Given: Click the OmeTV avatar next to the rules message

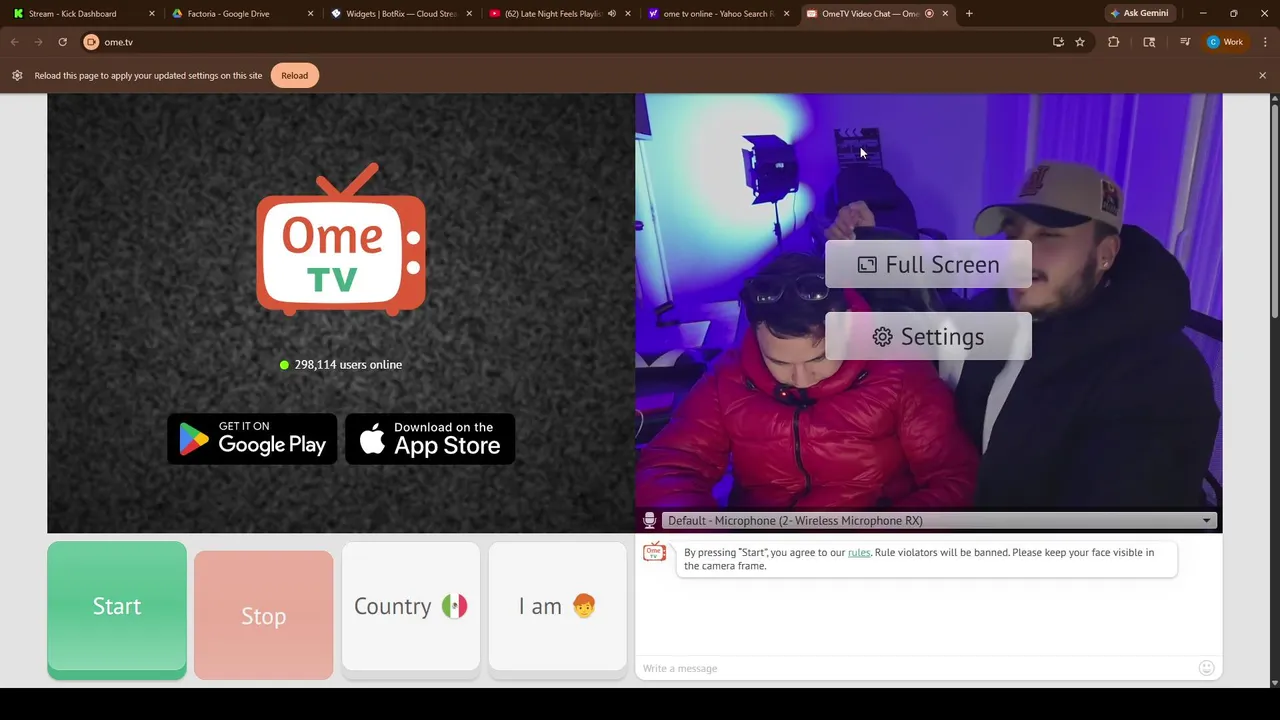Looking at the screenshot, I should pos(655,552).
